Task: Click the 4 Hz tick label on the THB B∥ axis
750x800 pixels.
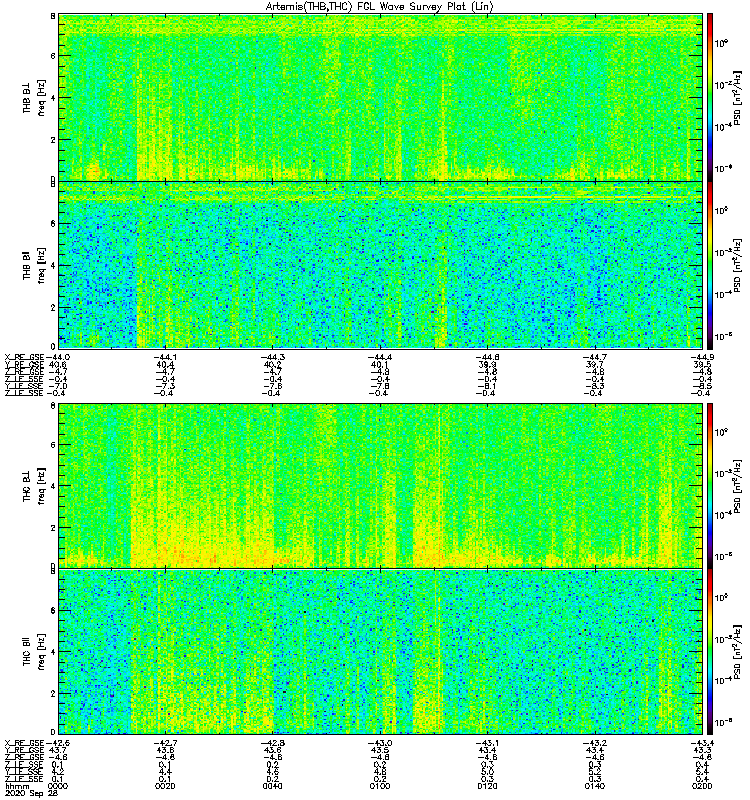Action: [53, 266]
